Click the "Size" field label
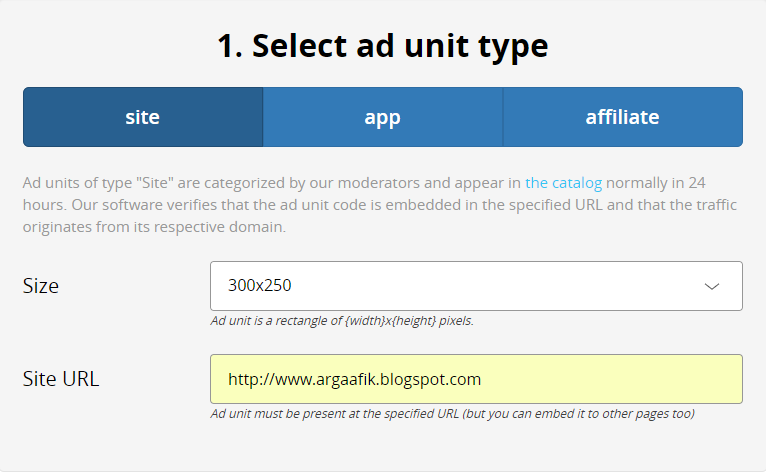The image size is (766, 474). [41, 286]
